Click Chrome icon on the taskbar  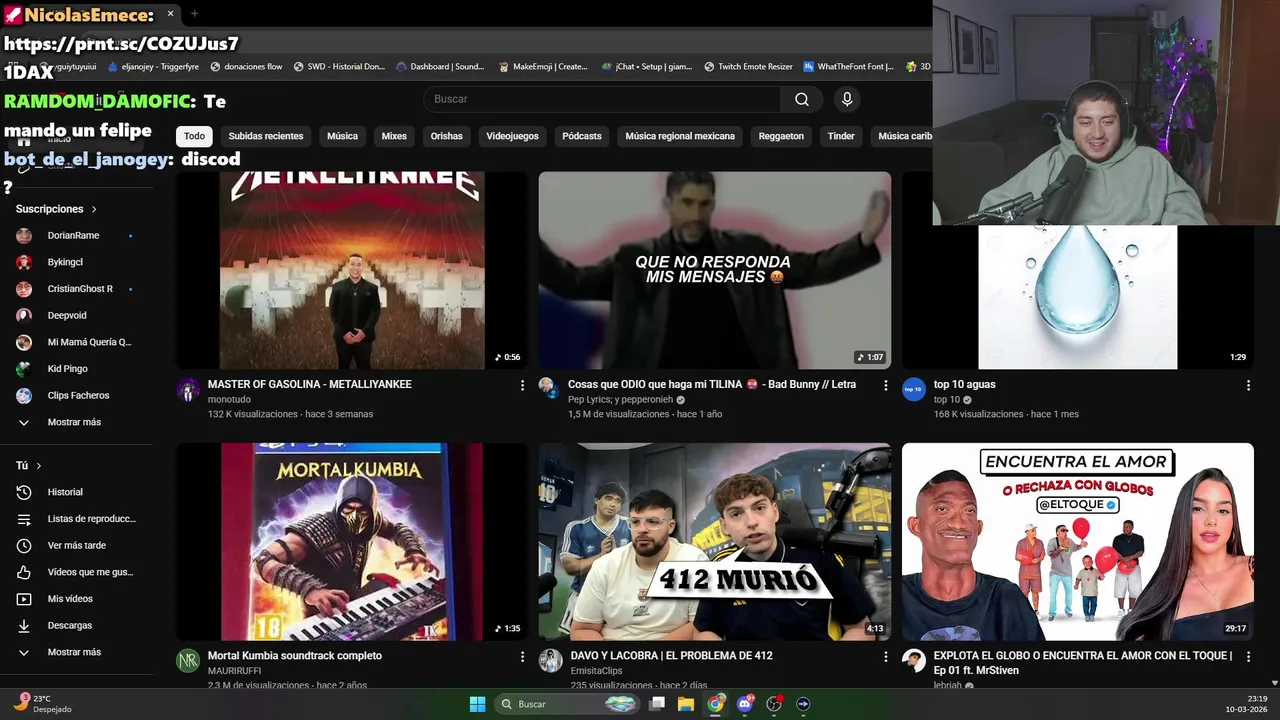pyautogui.click(x=715, y=704)
